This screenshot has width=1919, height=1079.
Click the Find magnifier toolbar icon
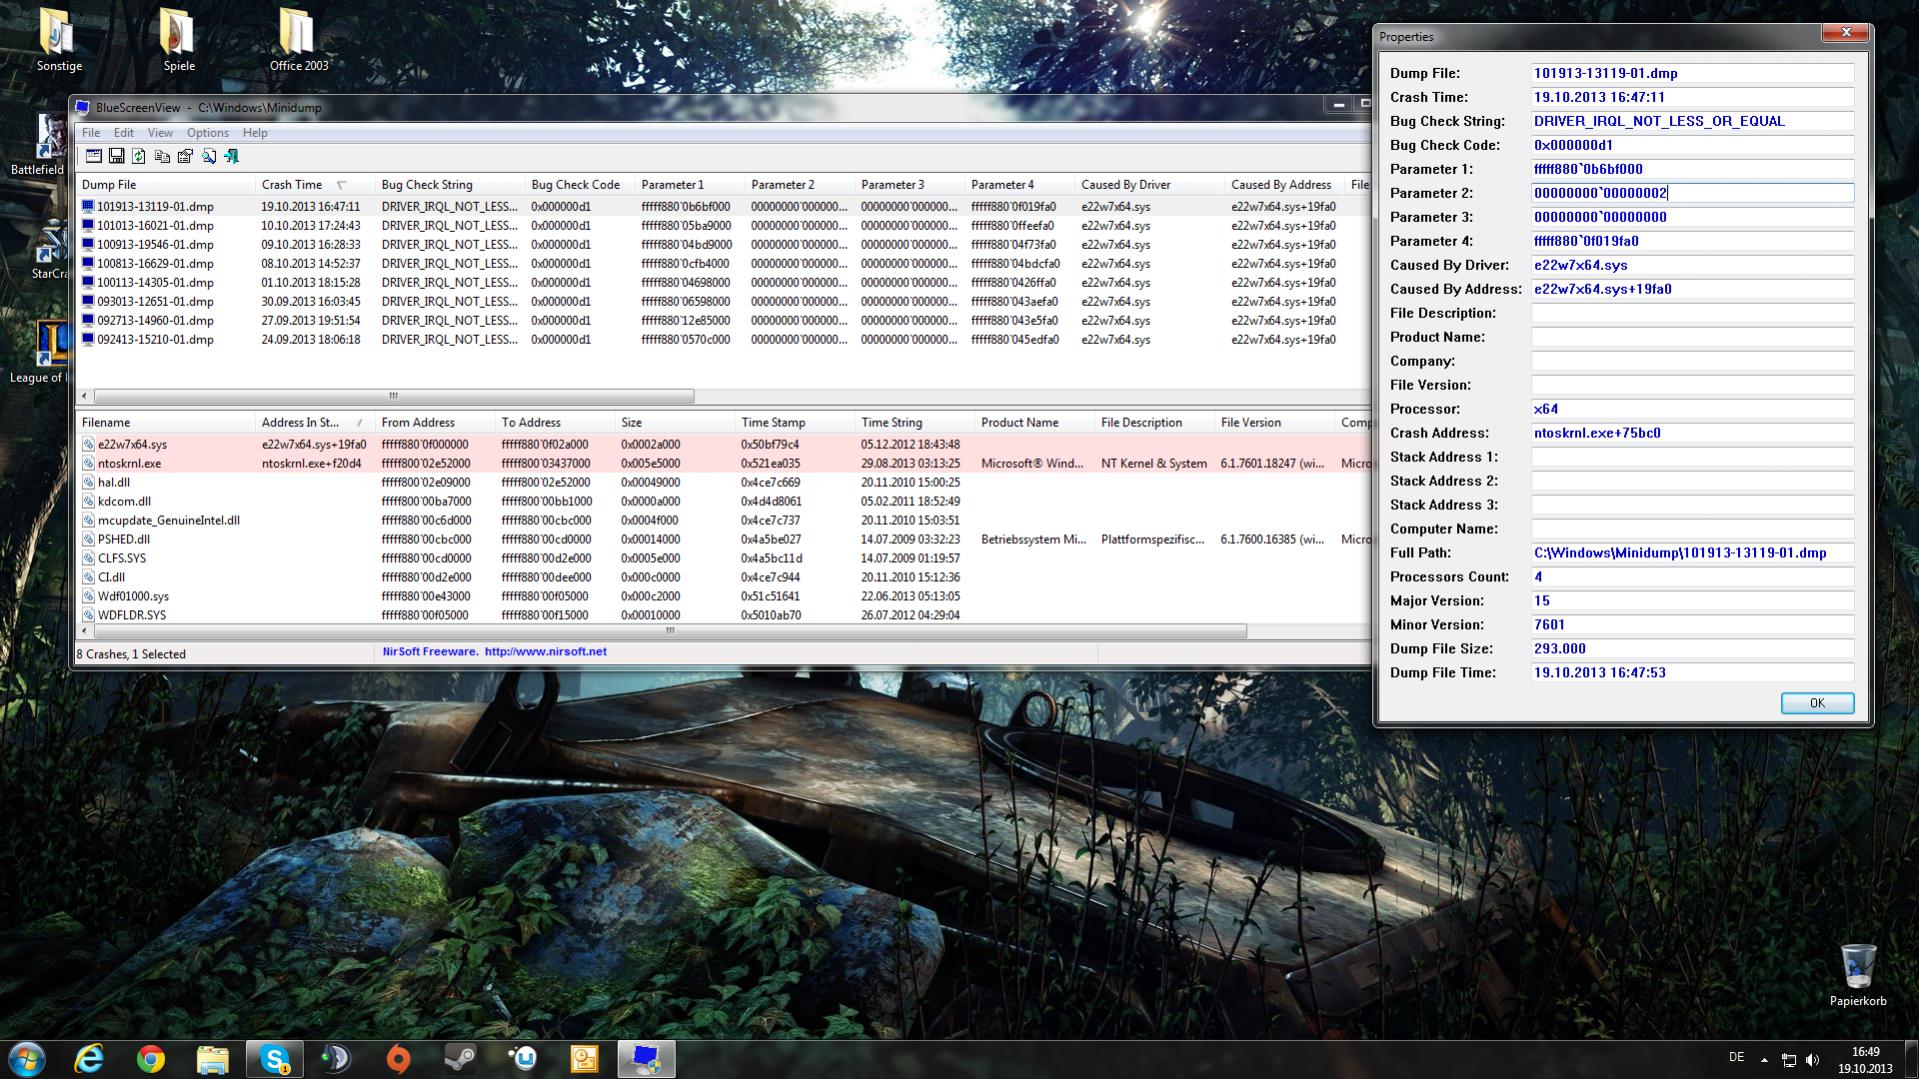tap(208, 156)
